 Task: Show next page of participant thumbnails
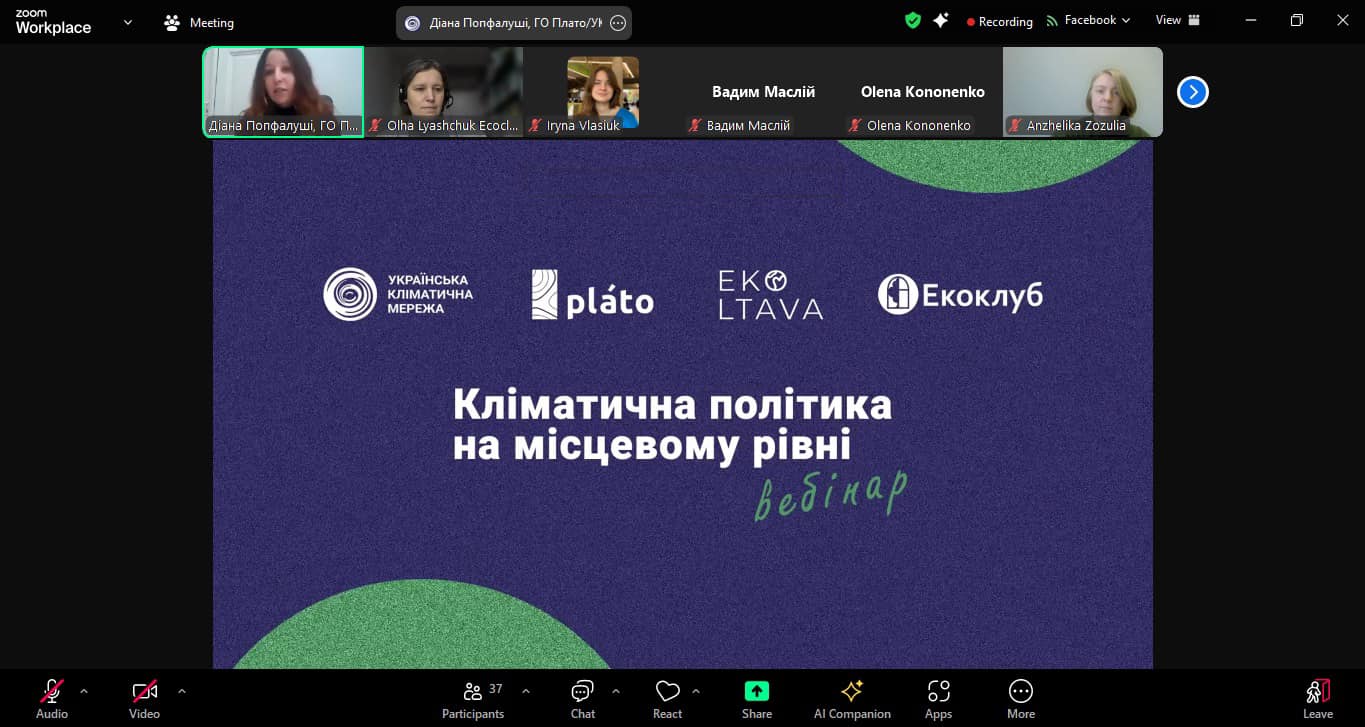tap(1193, 92)
